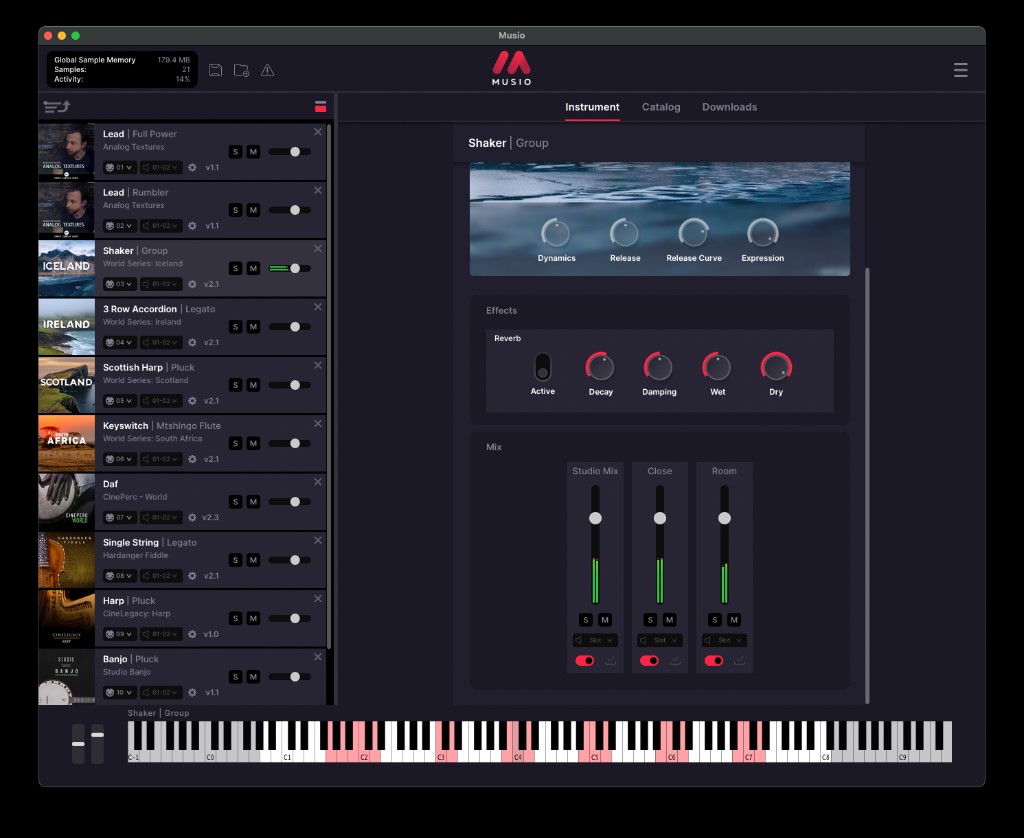This screenshot has height=838, width=1024.
Task: Open settings gear for 3 Row Accordion
Action: click(x=192, y=342)
